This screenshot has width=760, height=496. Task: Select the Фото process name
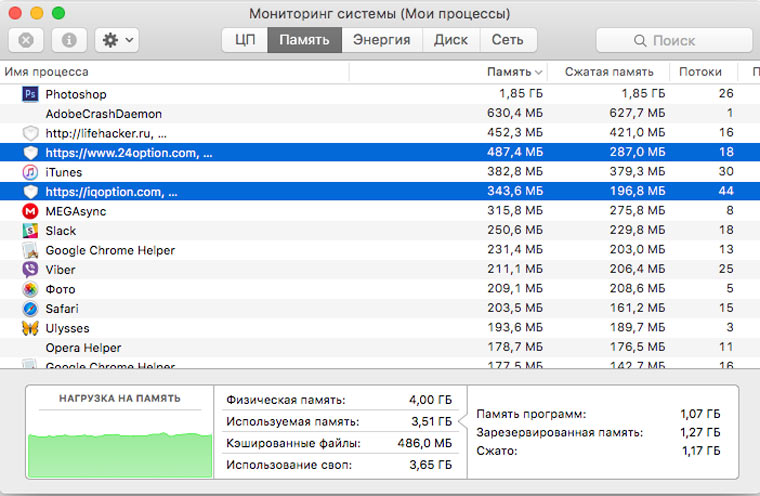(60, 289)
